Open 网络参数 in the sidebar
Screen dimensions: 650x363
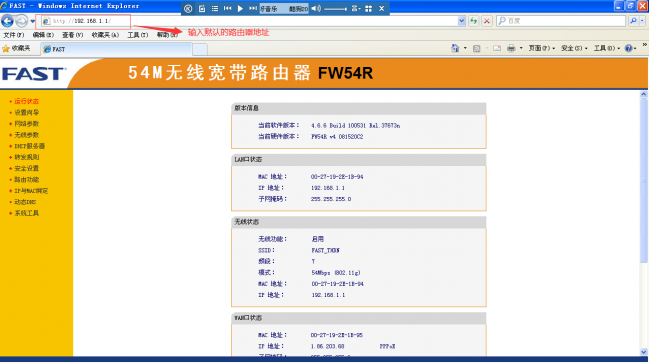point(27,123)
